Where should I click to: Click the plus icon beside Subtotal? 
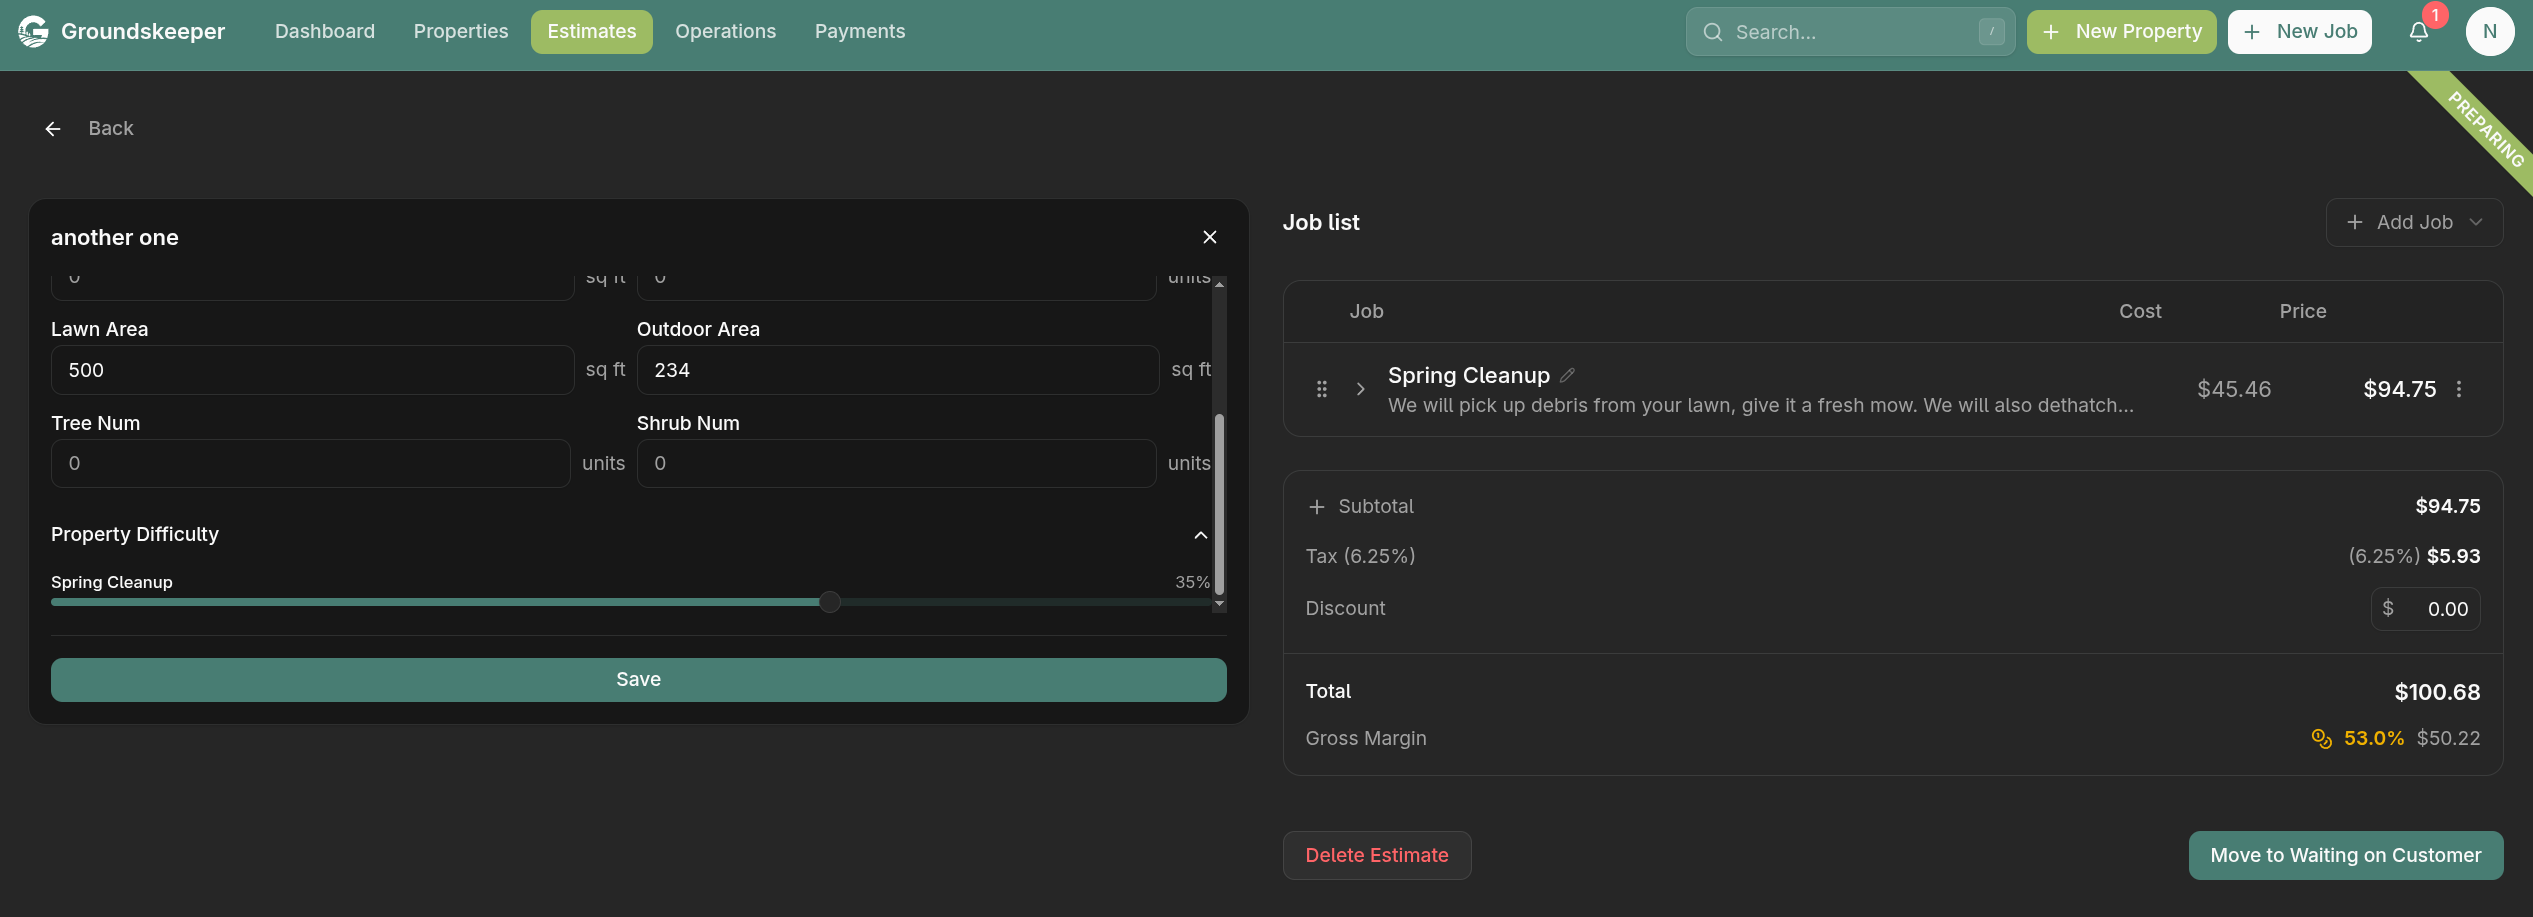pyautogui.click(x=1316, y=507)
